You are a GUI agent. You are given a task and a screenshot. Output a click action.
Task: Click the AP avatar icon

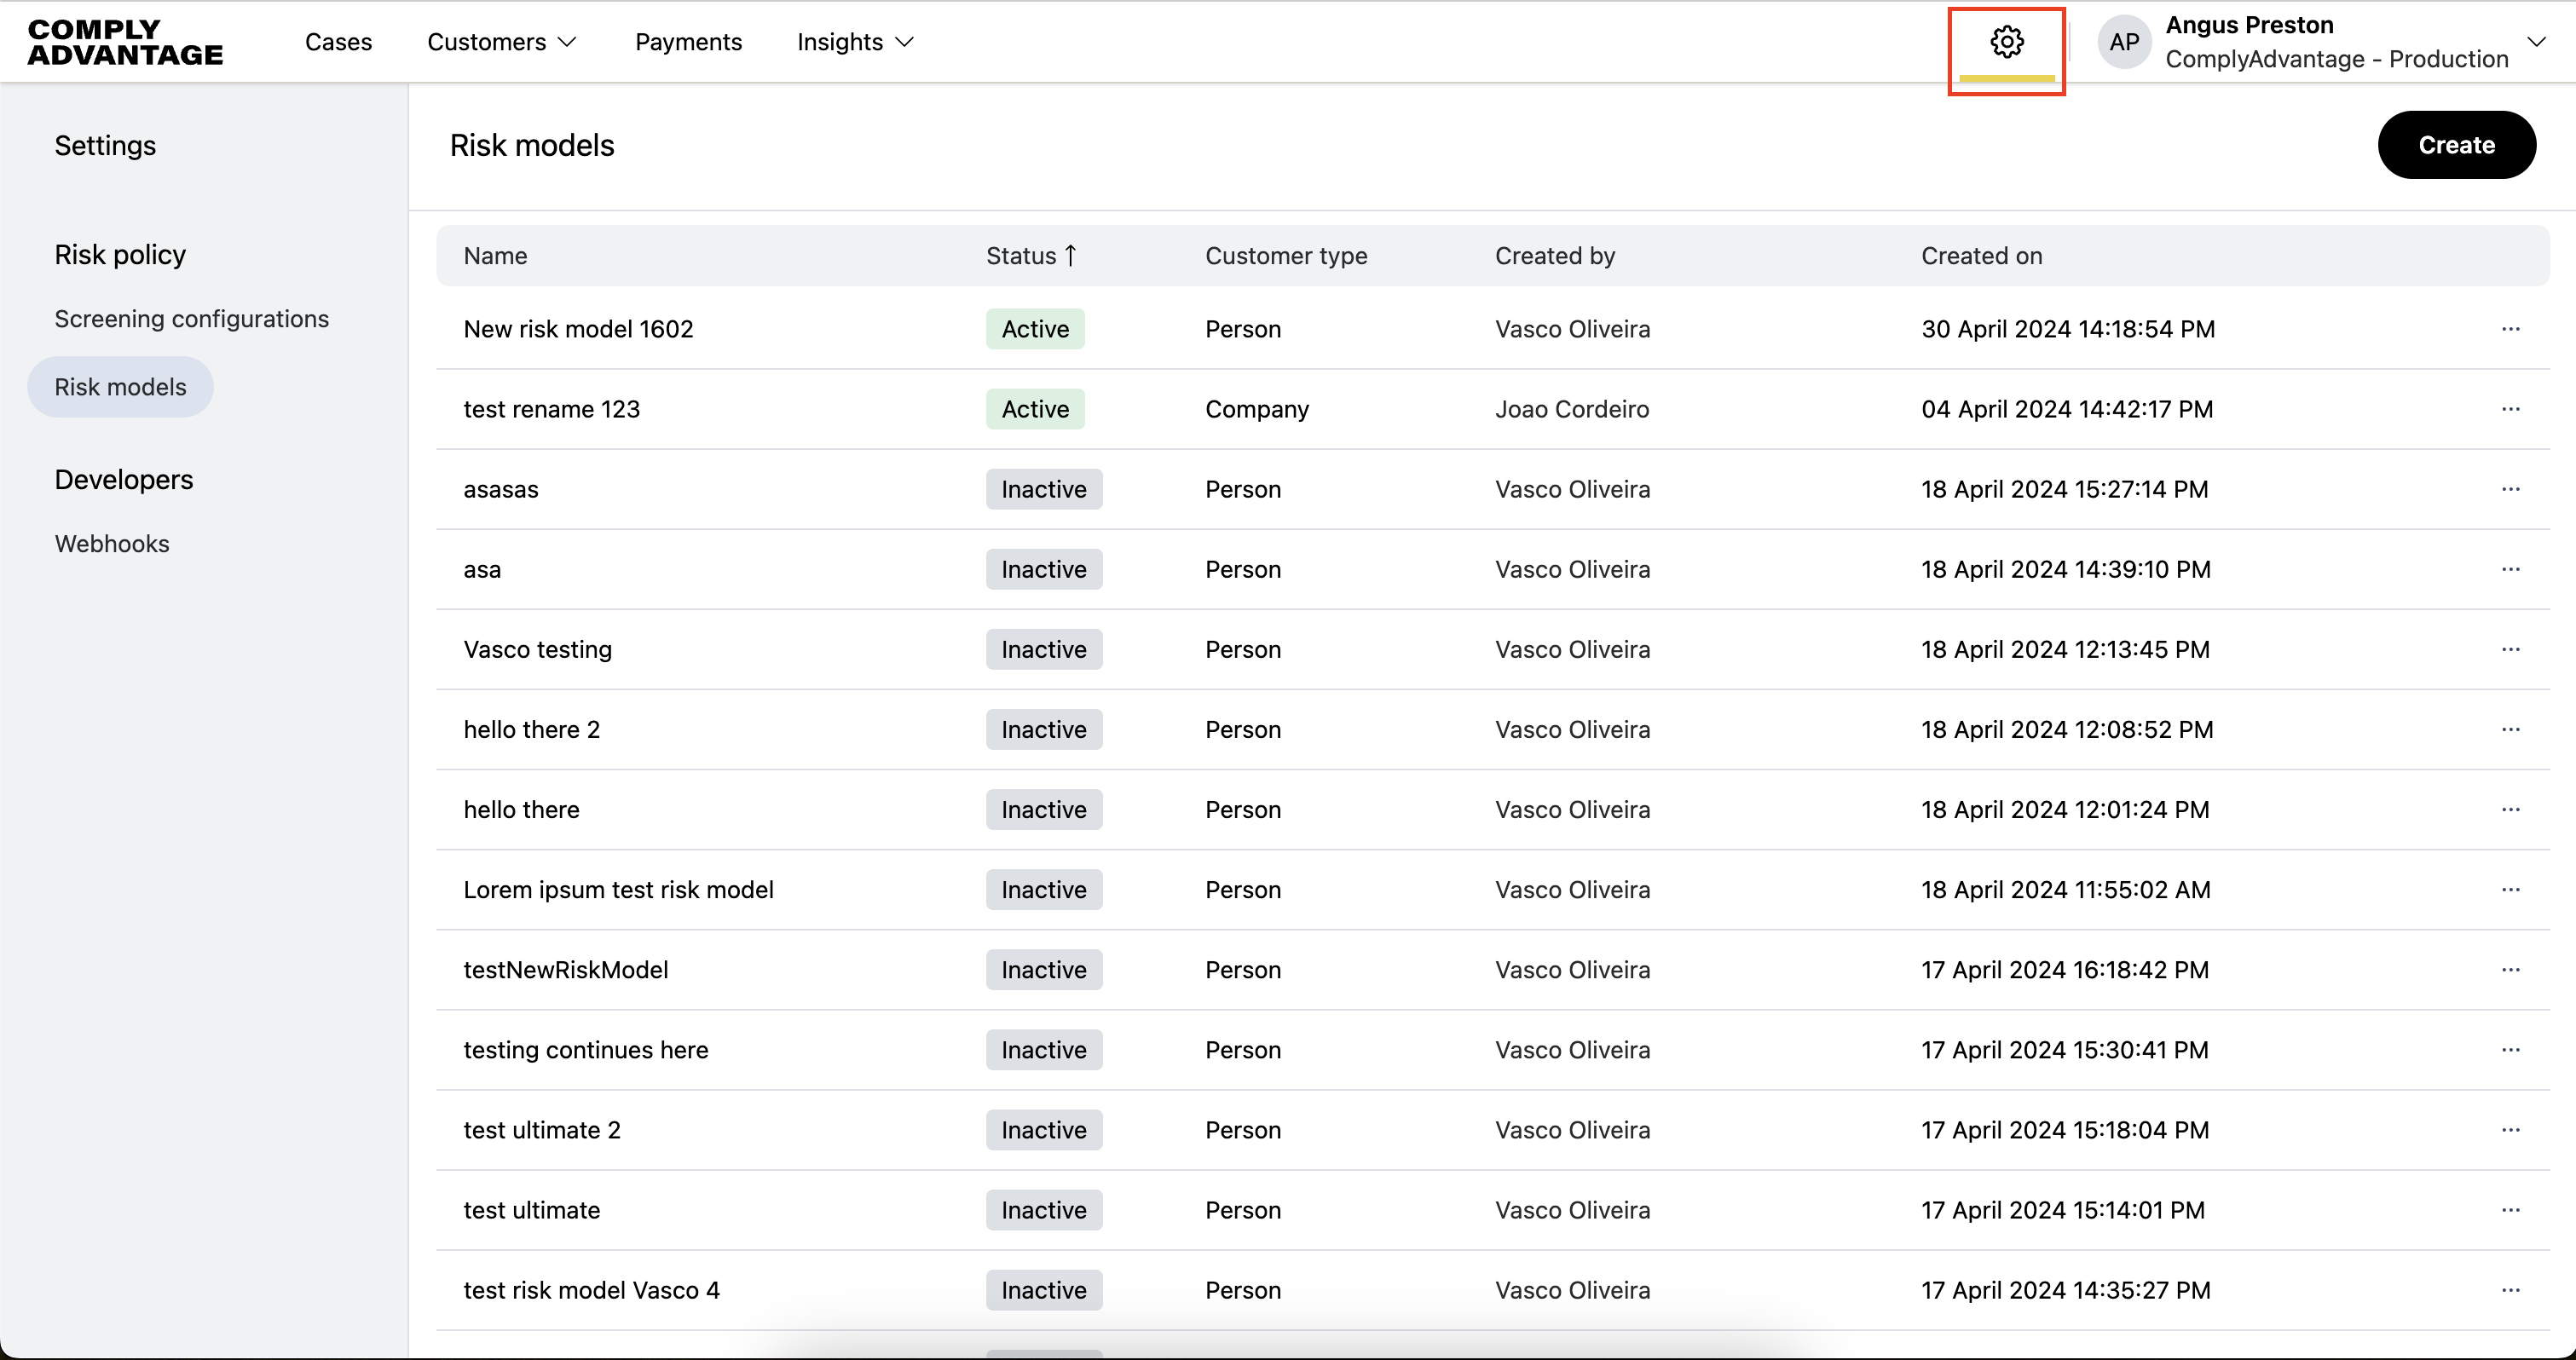pyautogui.click(x=2124, y=42)
